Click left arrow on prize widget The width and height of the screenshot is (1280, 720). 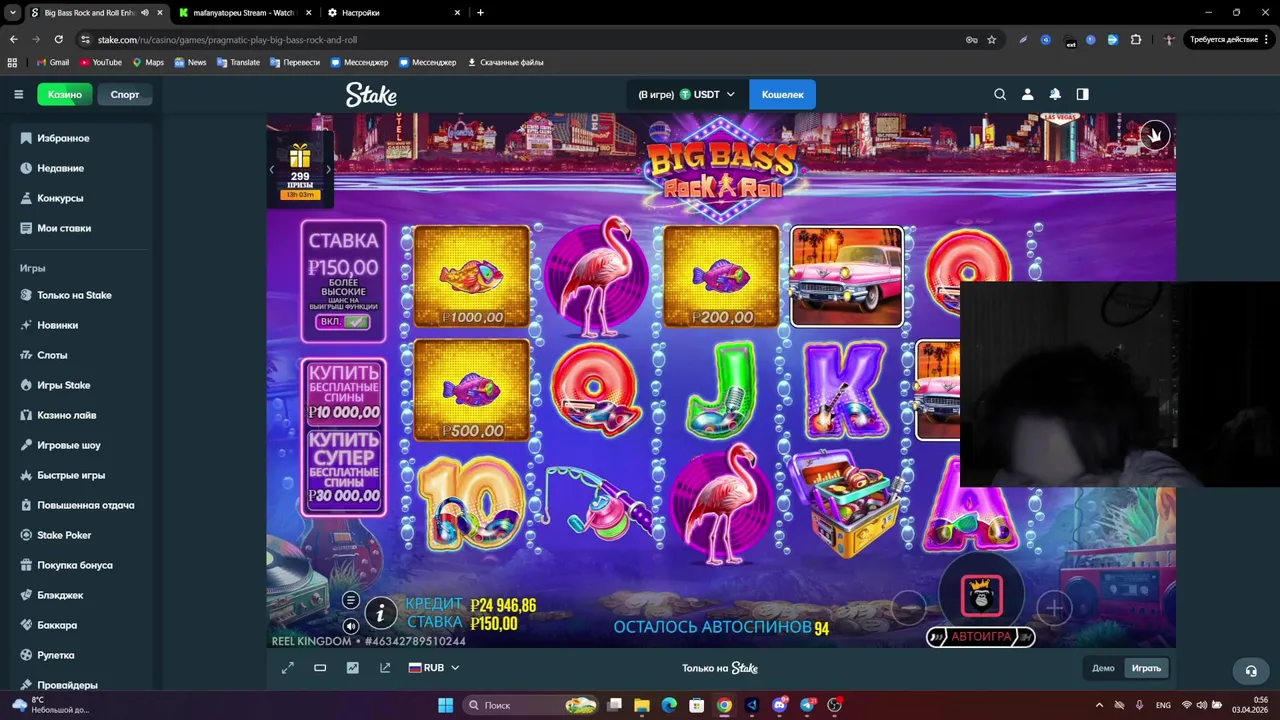[x=272, y=170]
